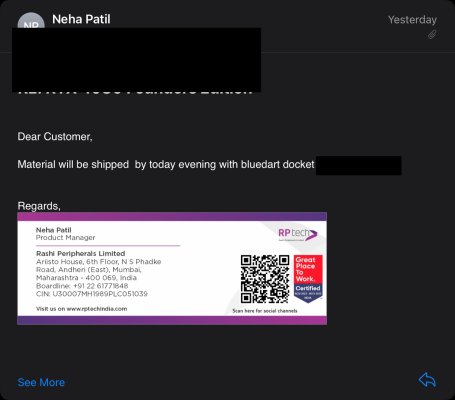This screenshot has width=455, height=400.
Task: Click the Yesterday timestamp
Action: point(412,20)
